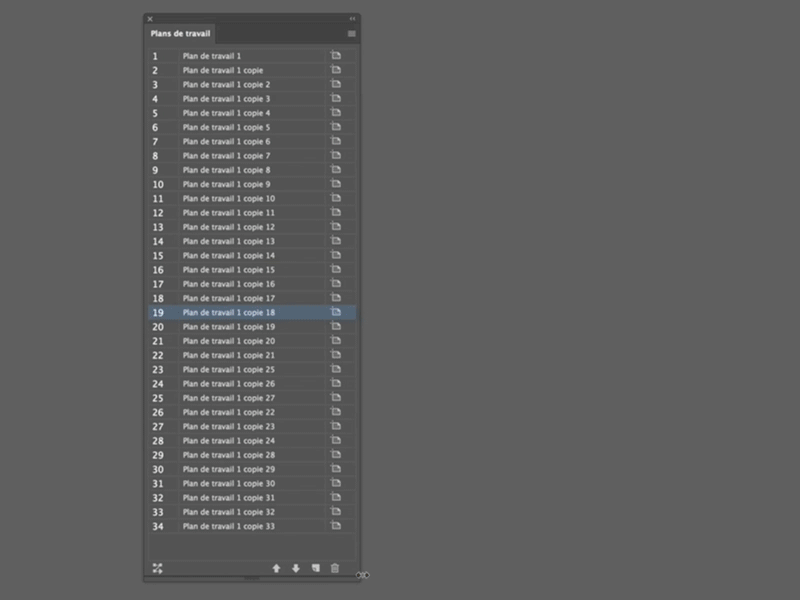
Task: Create a new artboard
Action: click(314, 568)
